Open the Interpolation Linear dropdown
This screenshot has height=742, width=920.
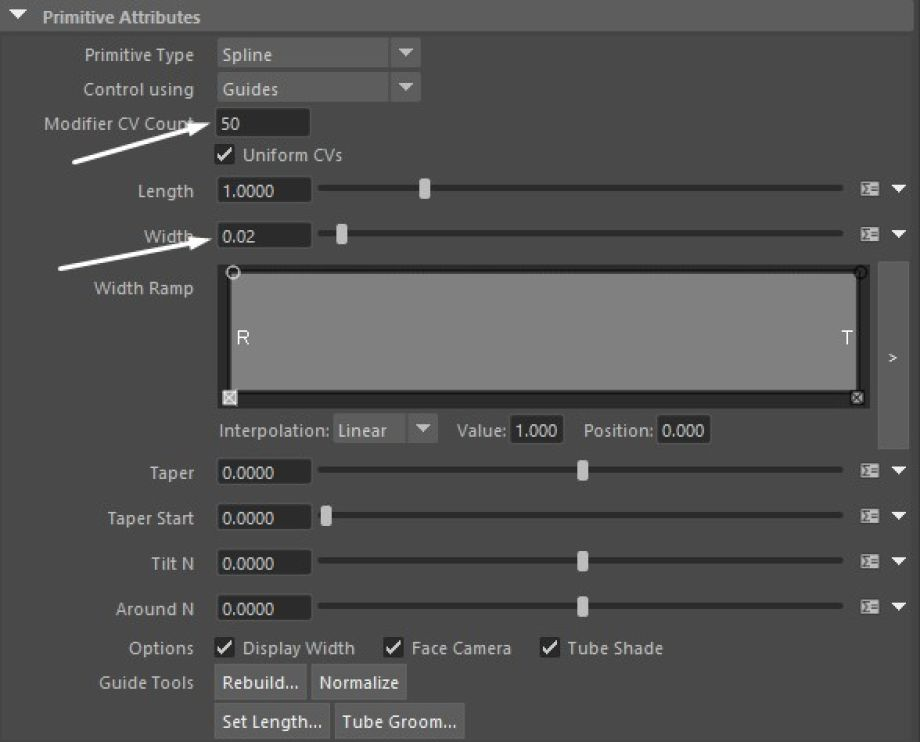tap(424, 430)
